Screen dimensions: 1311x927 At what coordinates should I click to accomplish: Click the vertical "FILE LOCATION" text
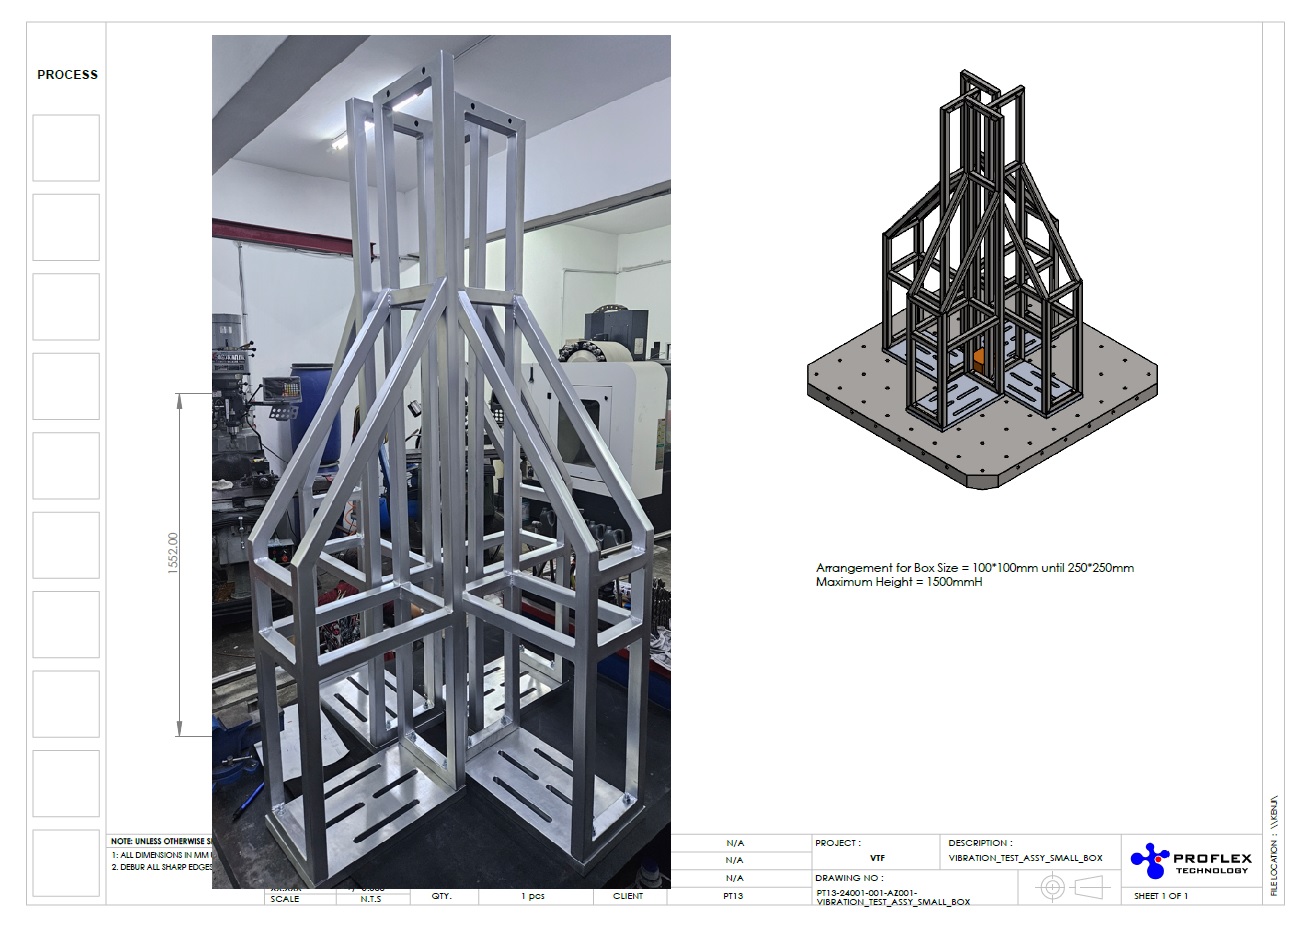tap(1274, 846)
